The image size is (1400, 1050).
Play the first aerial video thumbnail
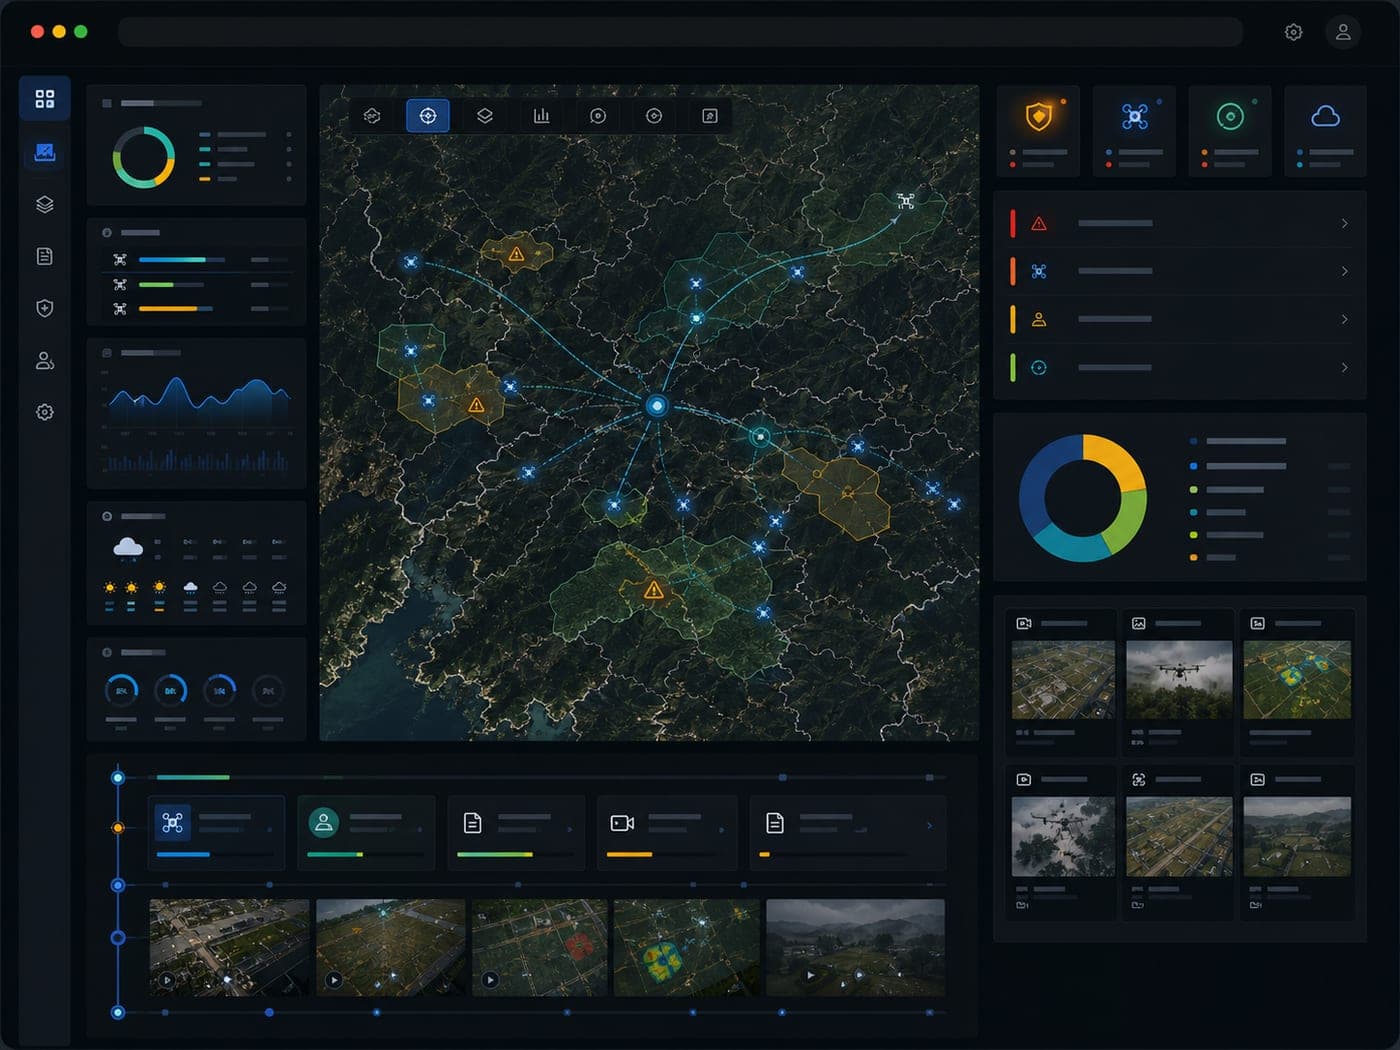[x=168, y=980]
